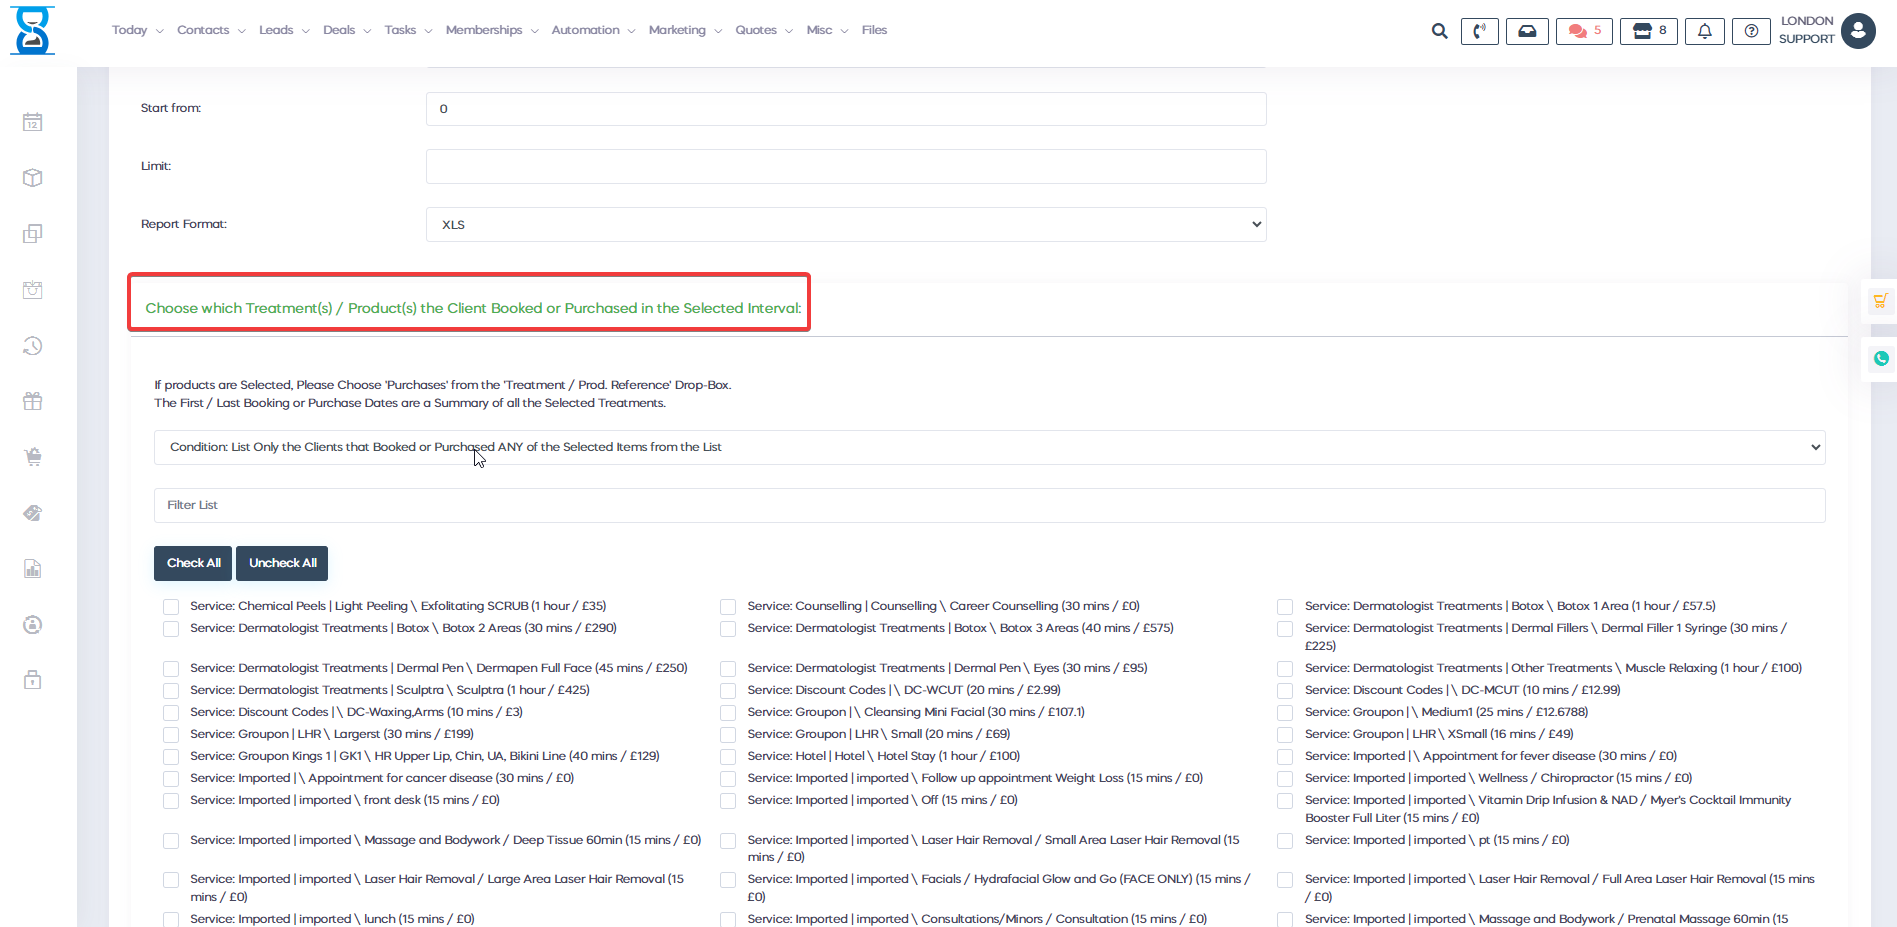
Task: Open the Report Format XLS dropdown
Action: 845,224
